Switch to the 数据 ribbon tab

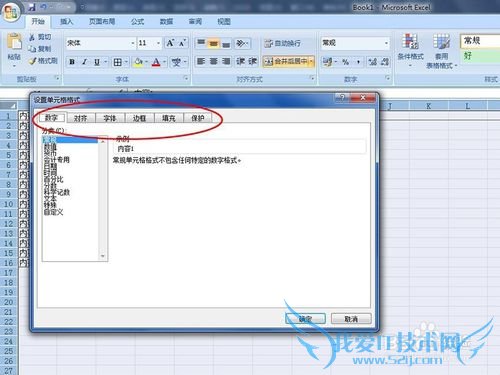[166, 22]
